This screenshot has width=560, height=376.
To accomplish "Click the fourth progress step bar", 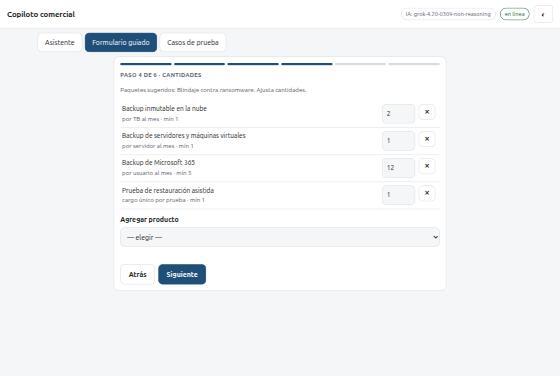I will 307,64.
